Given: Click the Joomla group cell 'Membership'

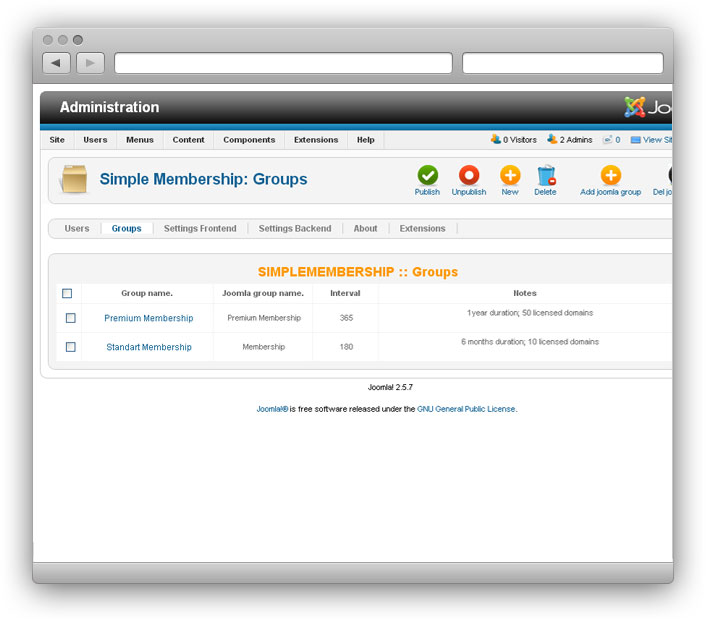Looking at the screenshot, I should pyautogui.click(x=264, y=347).
